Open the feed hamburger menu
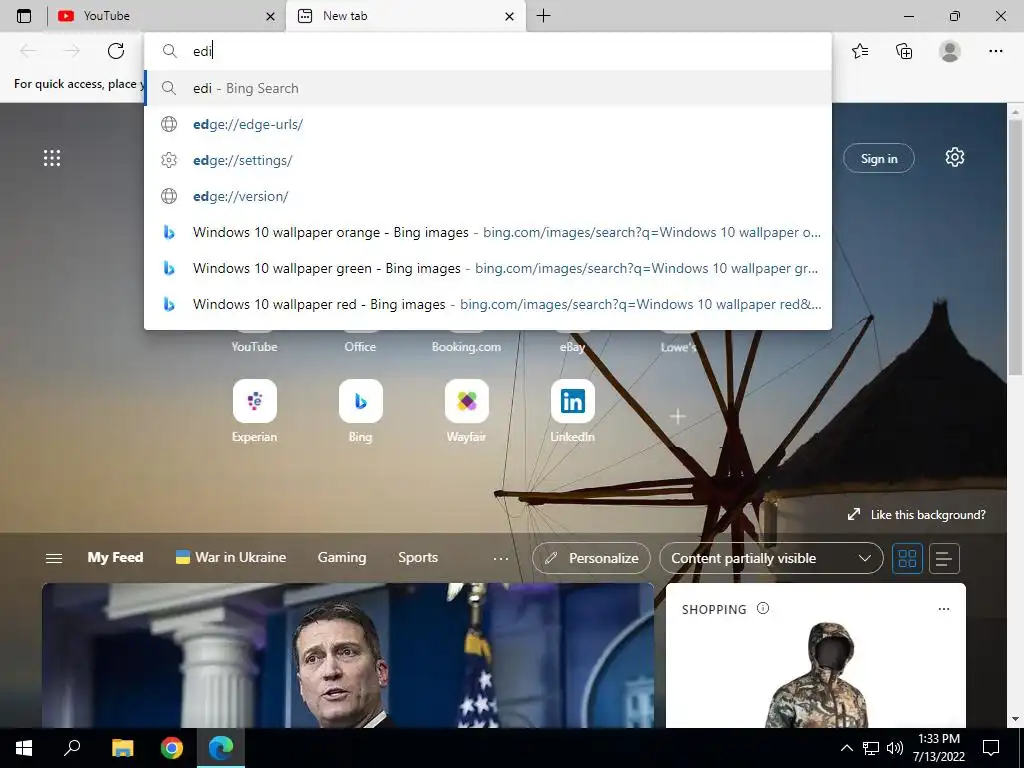Viewport: 1024px width, 768px height. coord(54,558)
